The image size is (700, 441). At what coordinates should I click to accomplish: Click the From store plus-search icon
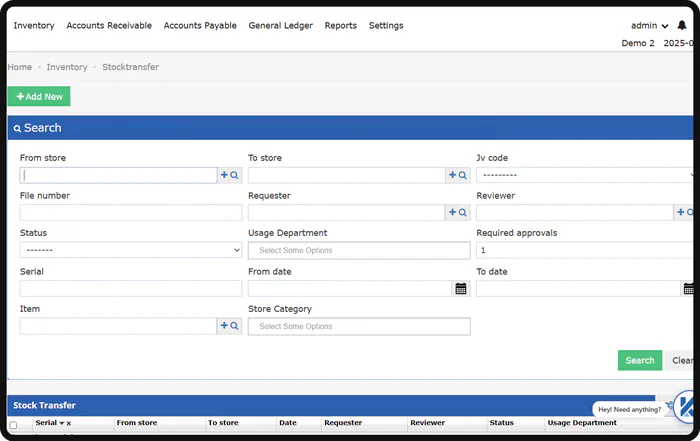tap(229, 175)
